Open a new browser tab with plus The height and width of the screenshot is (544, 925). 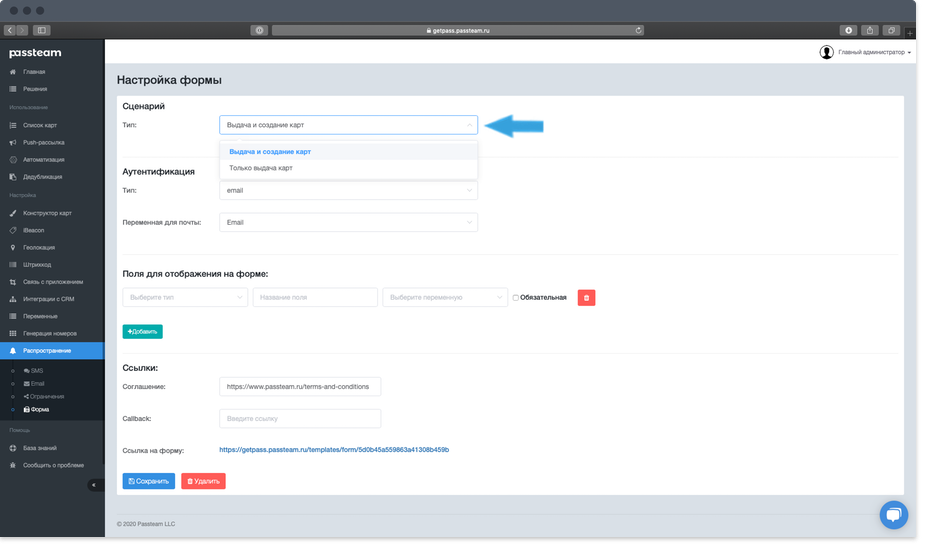(x=910, y=32)
